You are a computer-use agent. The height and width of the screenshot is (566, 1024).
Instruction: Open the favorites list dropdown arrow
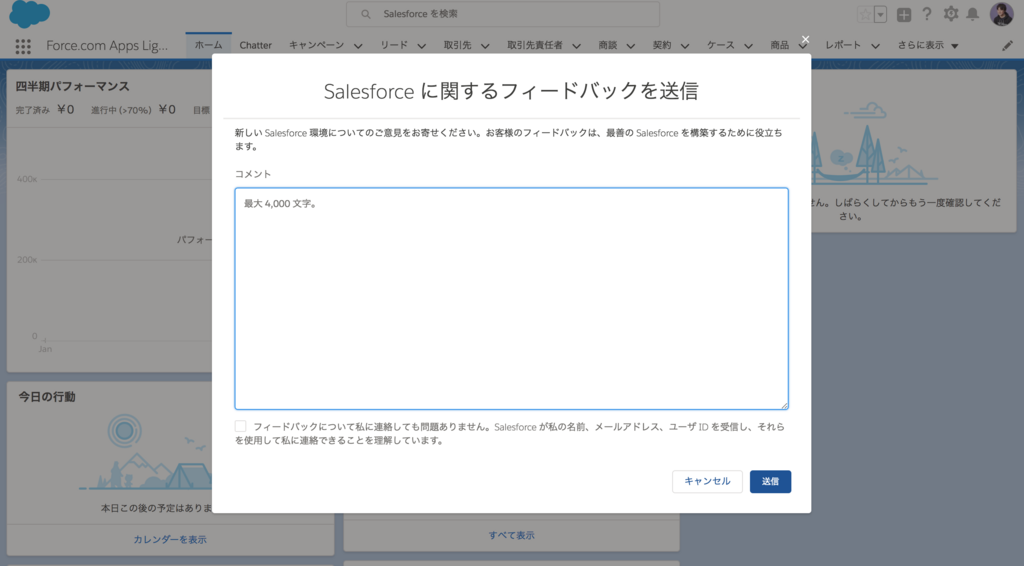(880, 14)
